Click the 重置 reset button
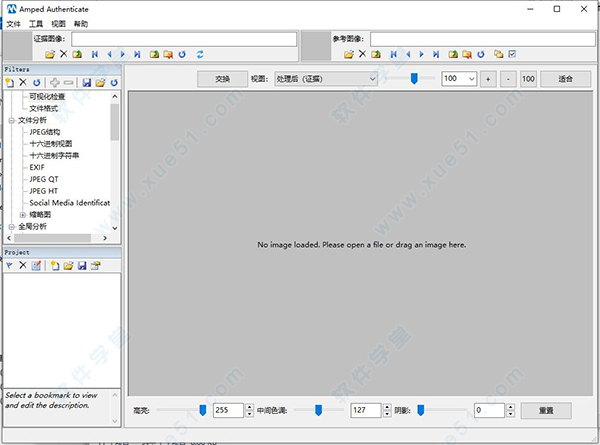Screen dimensions: 600x445 [x=546, y=410]
